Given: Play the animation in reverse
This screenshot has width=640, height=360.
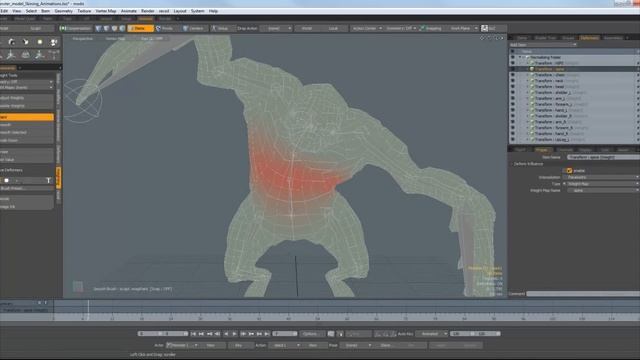Looking at the screenshot, I should point(226,334).
